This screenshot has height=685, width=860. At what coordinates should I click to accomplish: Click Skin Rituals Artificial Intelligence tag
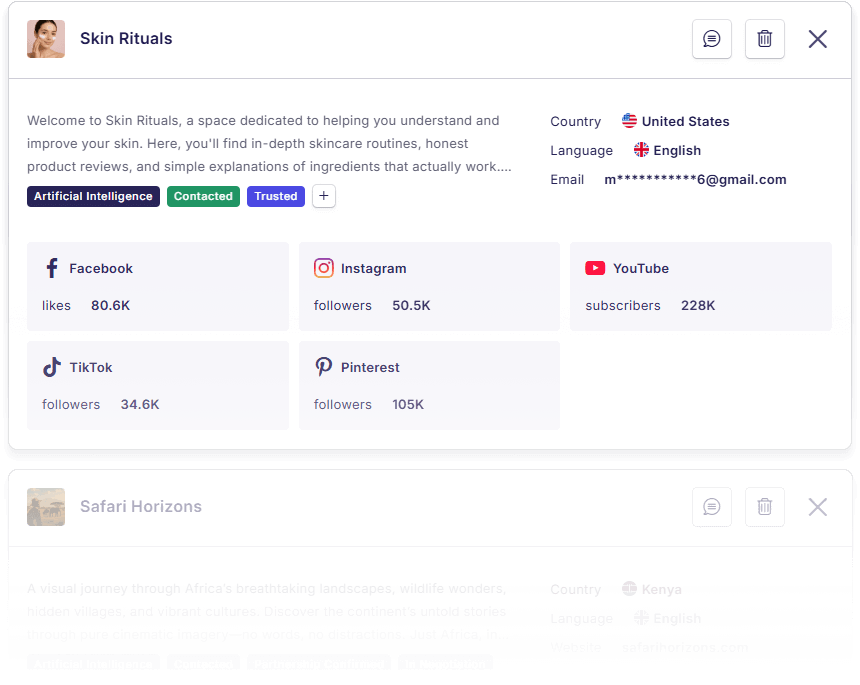tap(93, 196)
